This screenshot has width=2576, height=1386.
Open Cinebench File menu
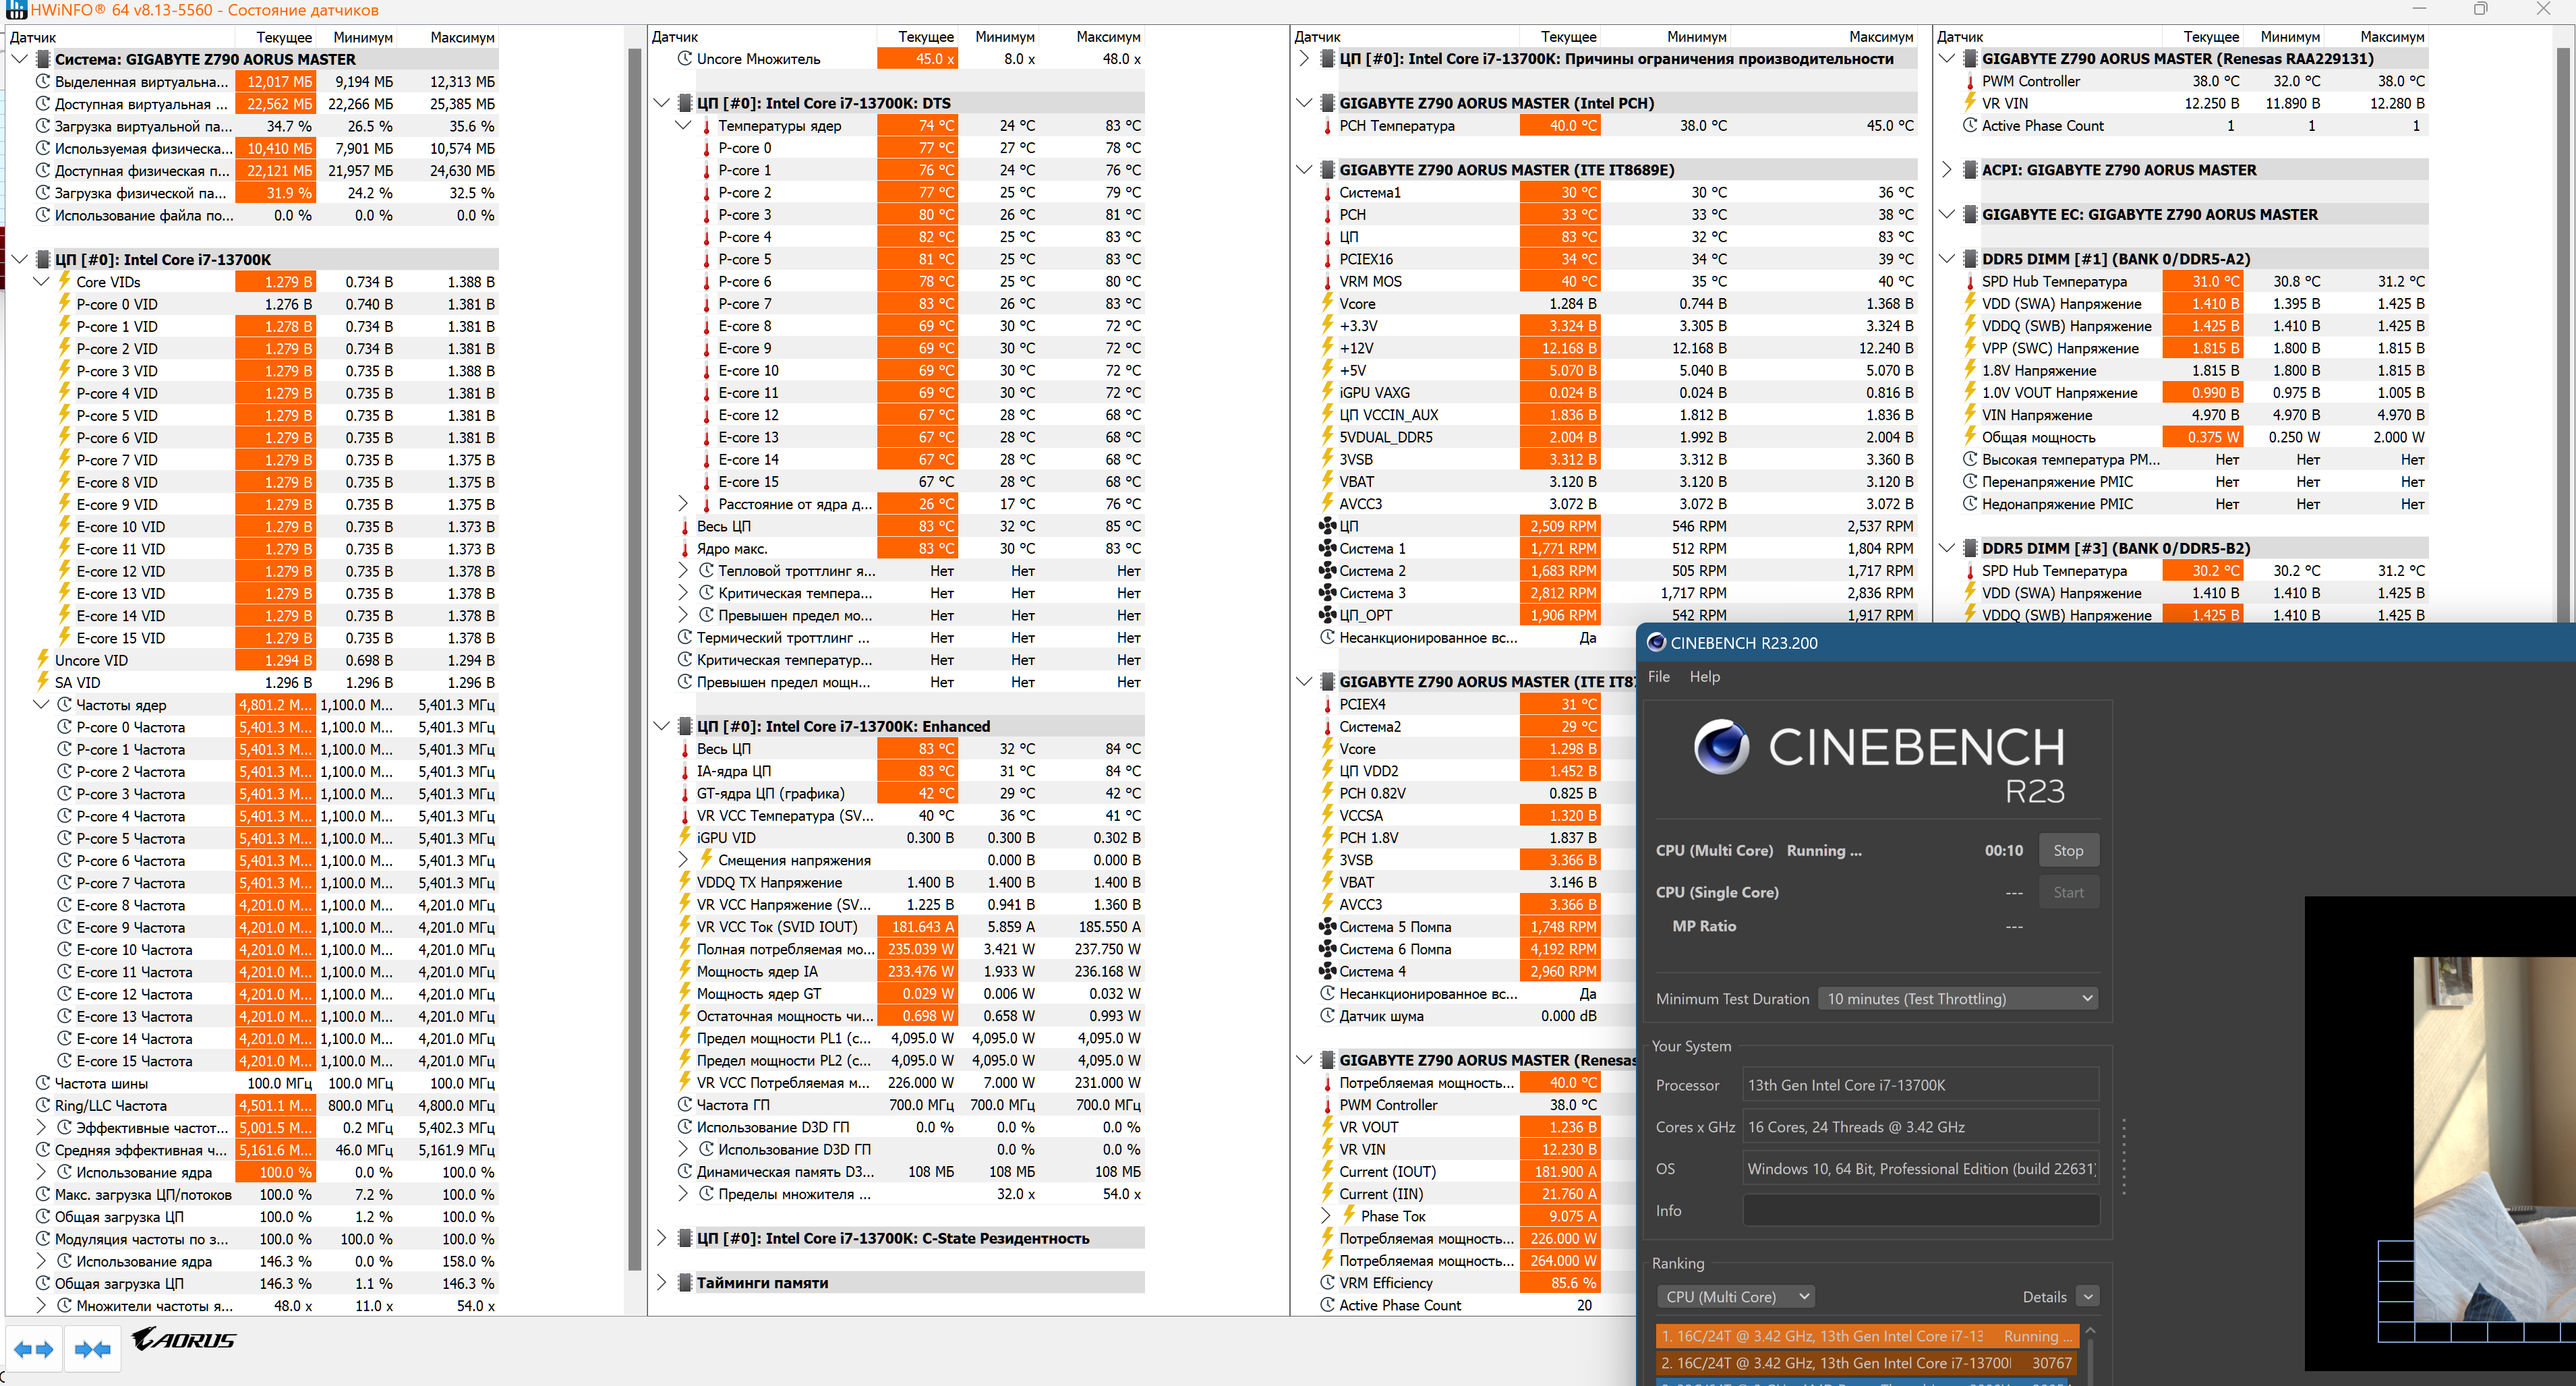coord(1658,677)
